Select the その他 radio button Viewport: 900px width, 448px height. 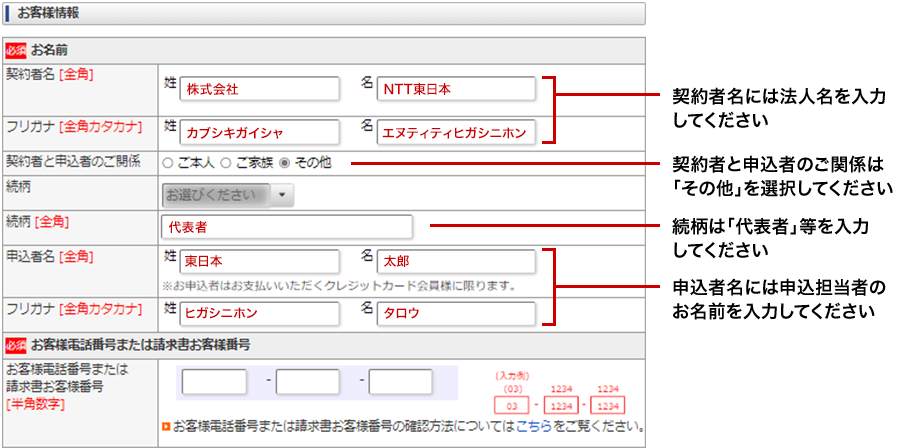click(285, 162)
